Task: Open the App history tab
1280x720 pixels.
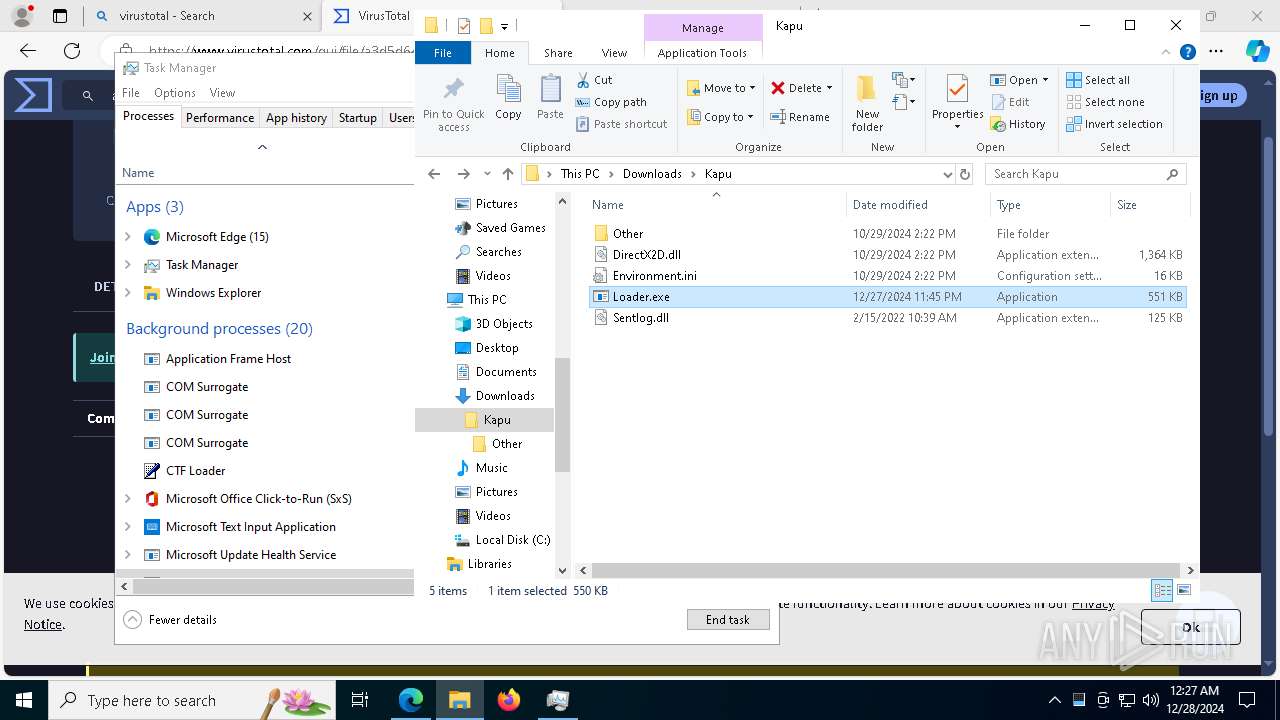Action: [x=296, y=118]
